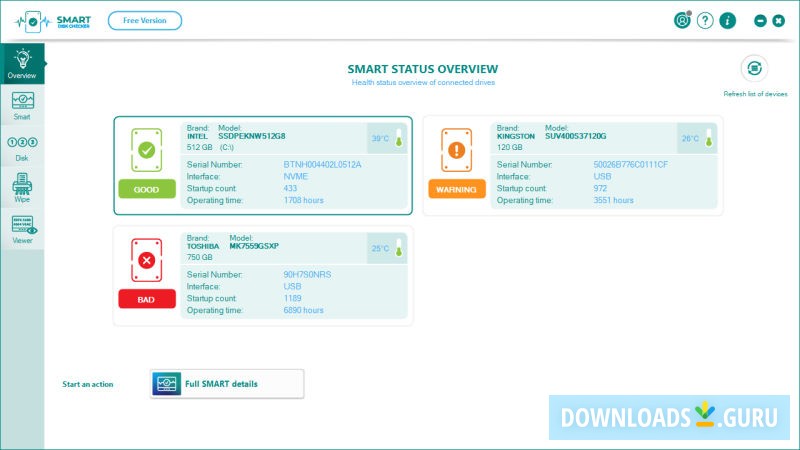Open the Viewer sidebar section
Screen dimensions: 800x450
[22, 229]
